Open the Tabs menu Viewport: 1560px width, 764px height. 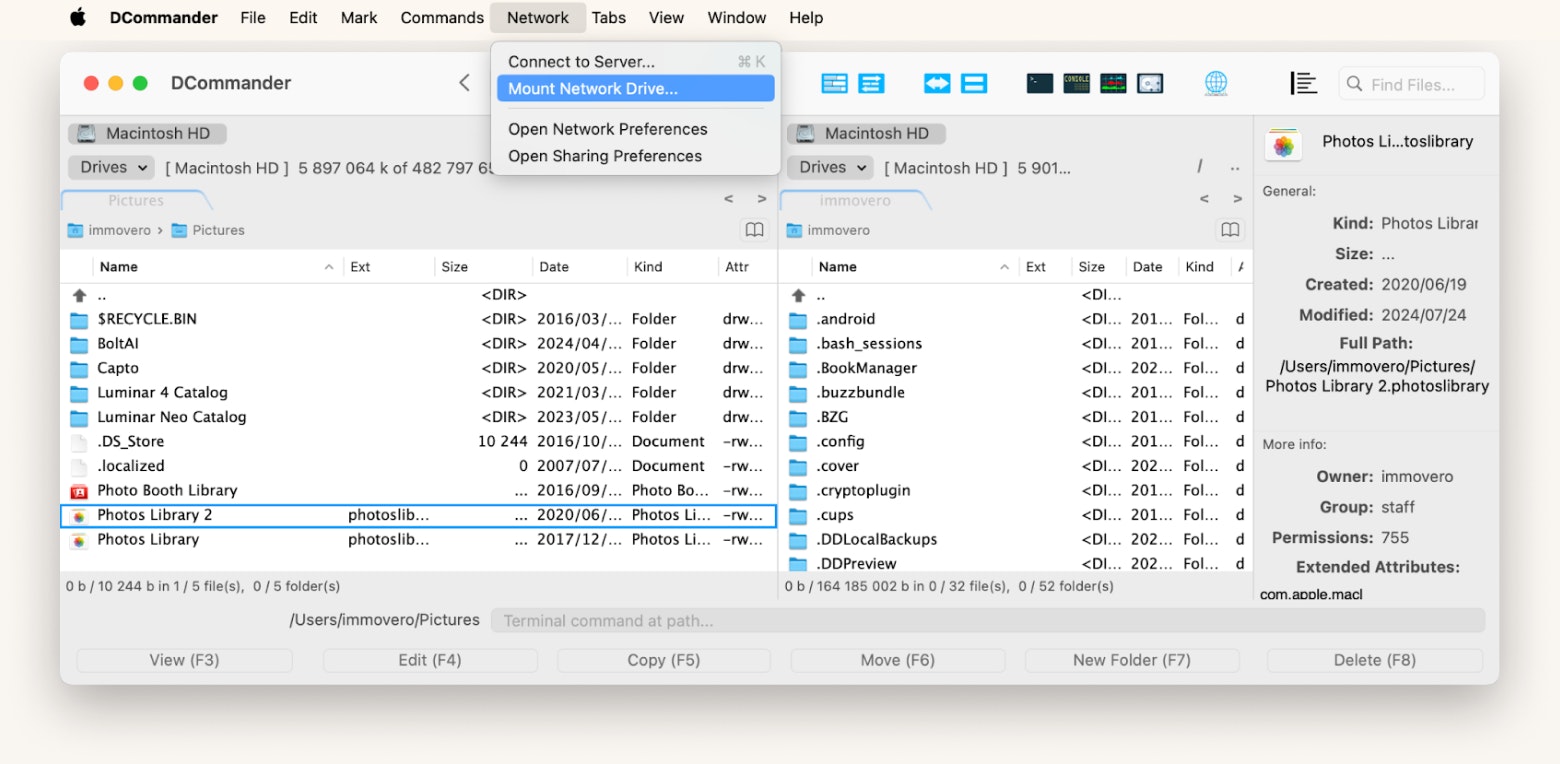(x=608, y=17)
